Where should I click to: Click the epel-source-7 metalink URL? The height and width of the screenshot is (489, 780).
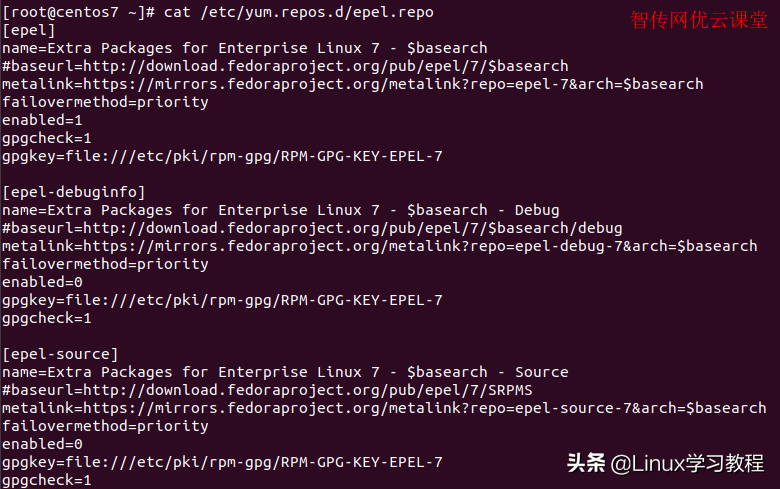click(384, 408)
